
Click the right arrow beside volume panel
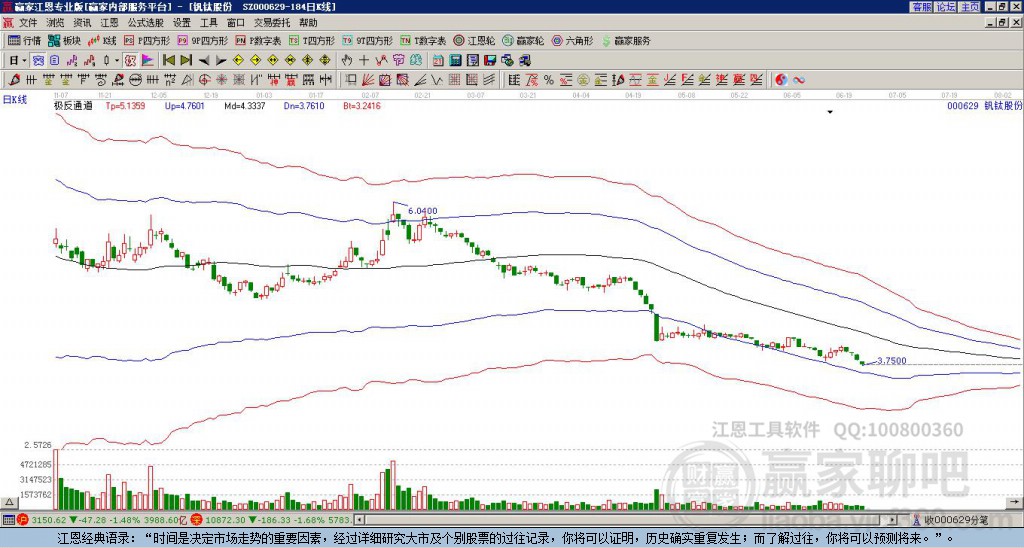point(1016,503)
